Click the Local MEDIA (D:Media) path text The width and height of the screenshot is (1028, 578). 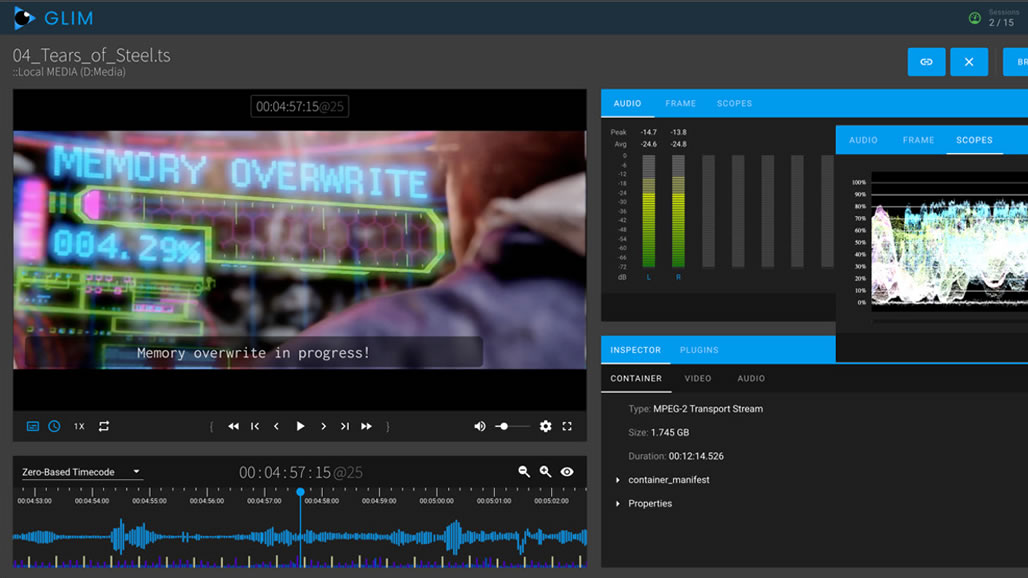pos(69,72)
